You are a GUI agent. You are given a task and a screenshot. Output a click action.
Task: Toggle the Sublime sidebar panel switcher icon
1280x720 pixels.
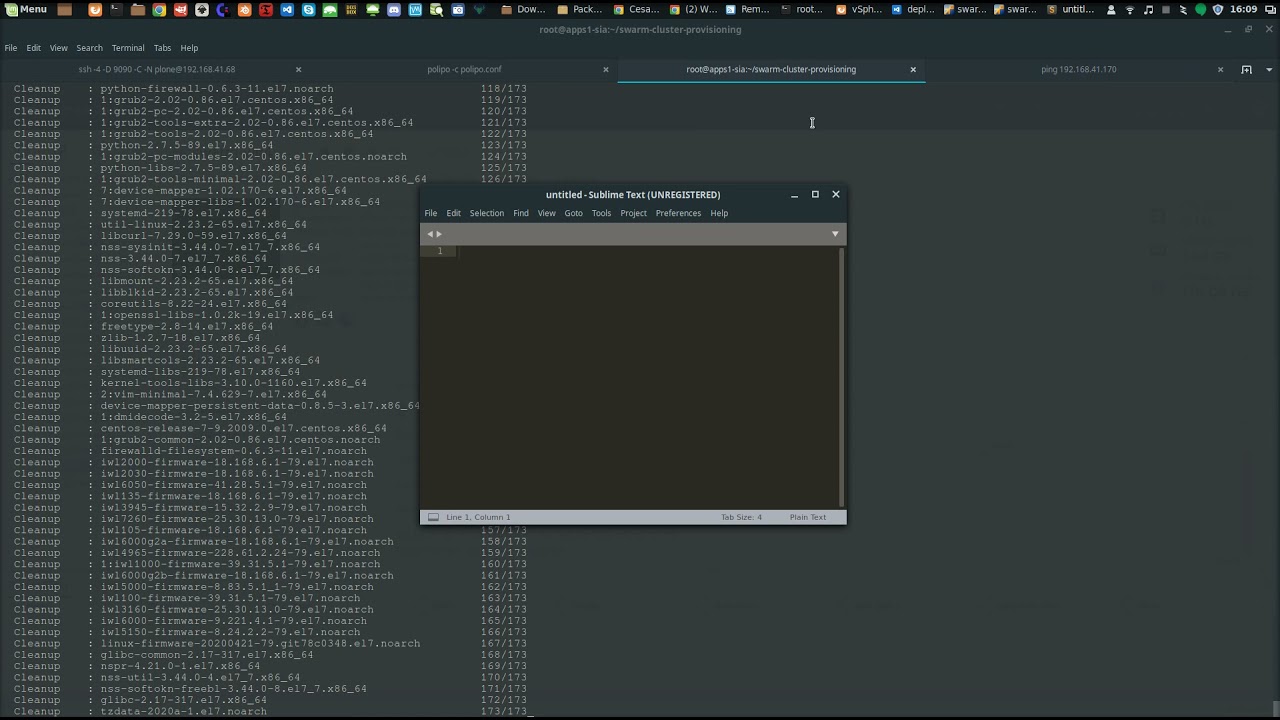click(x=433, y=517)
